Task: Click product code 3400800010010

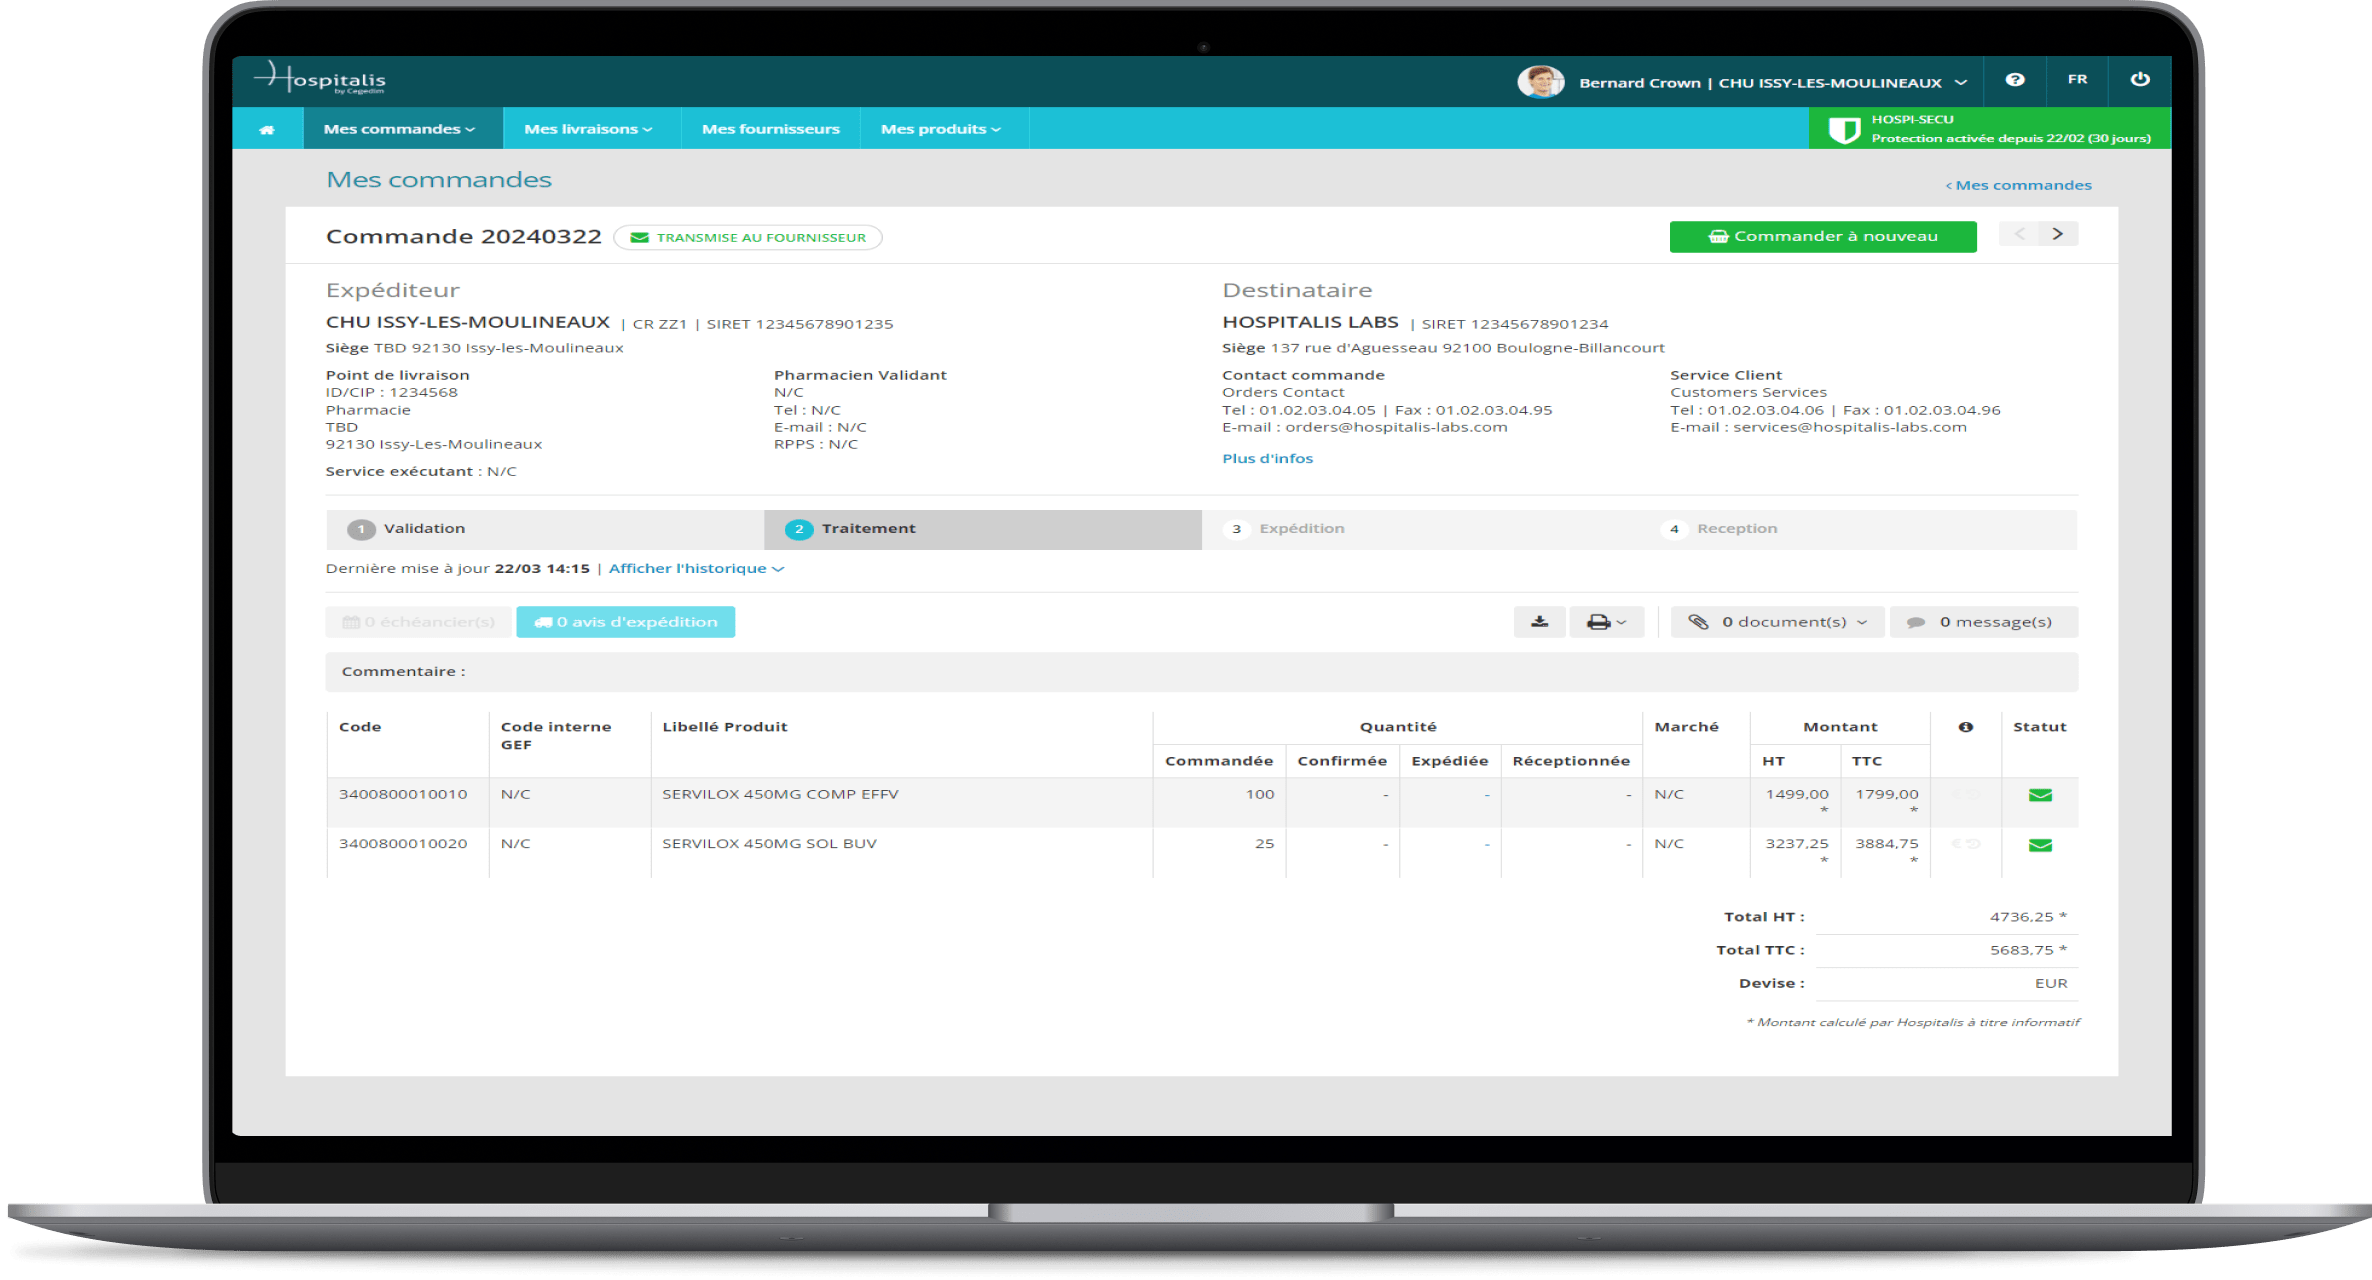Action: pos(403,794)
